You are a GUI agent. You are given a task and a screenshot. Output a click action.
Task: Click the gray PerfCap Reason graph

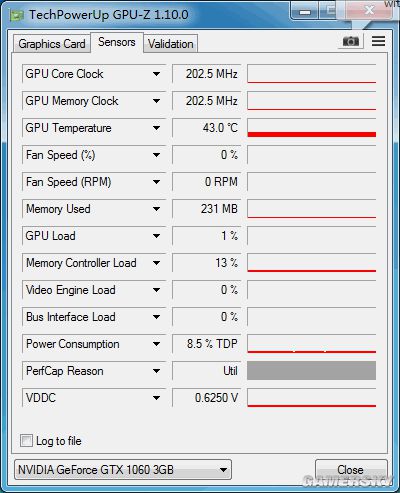[311, 370]
